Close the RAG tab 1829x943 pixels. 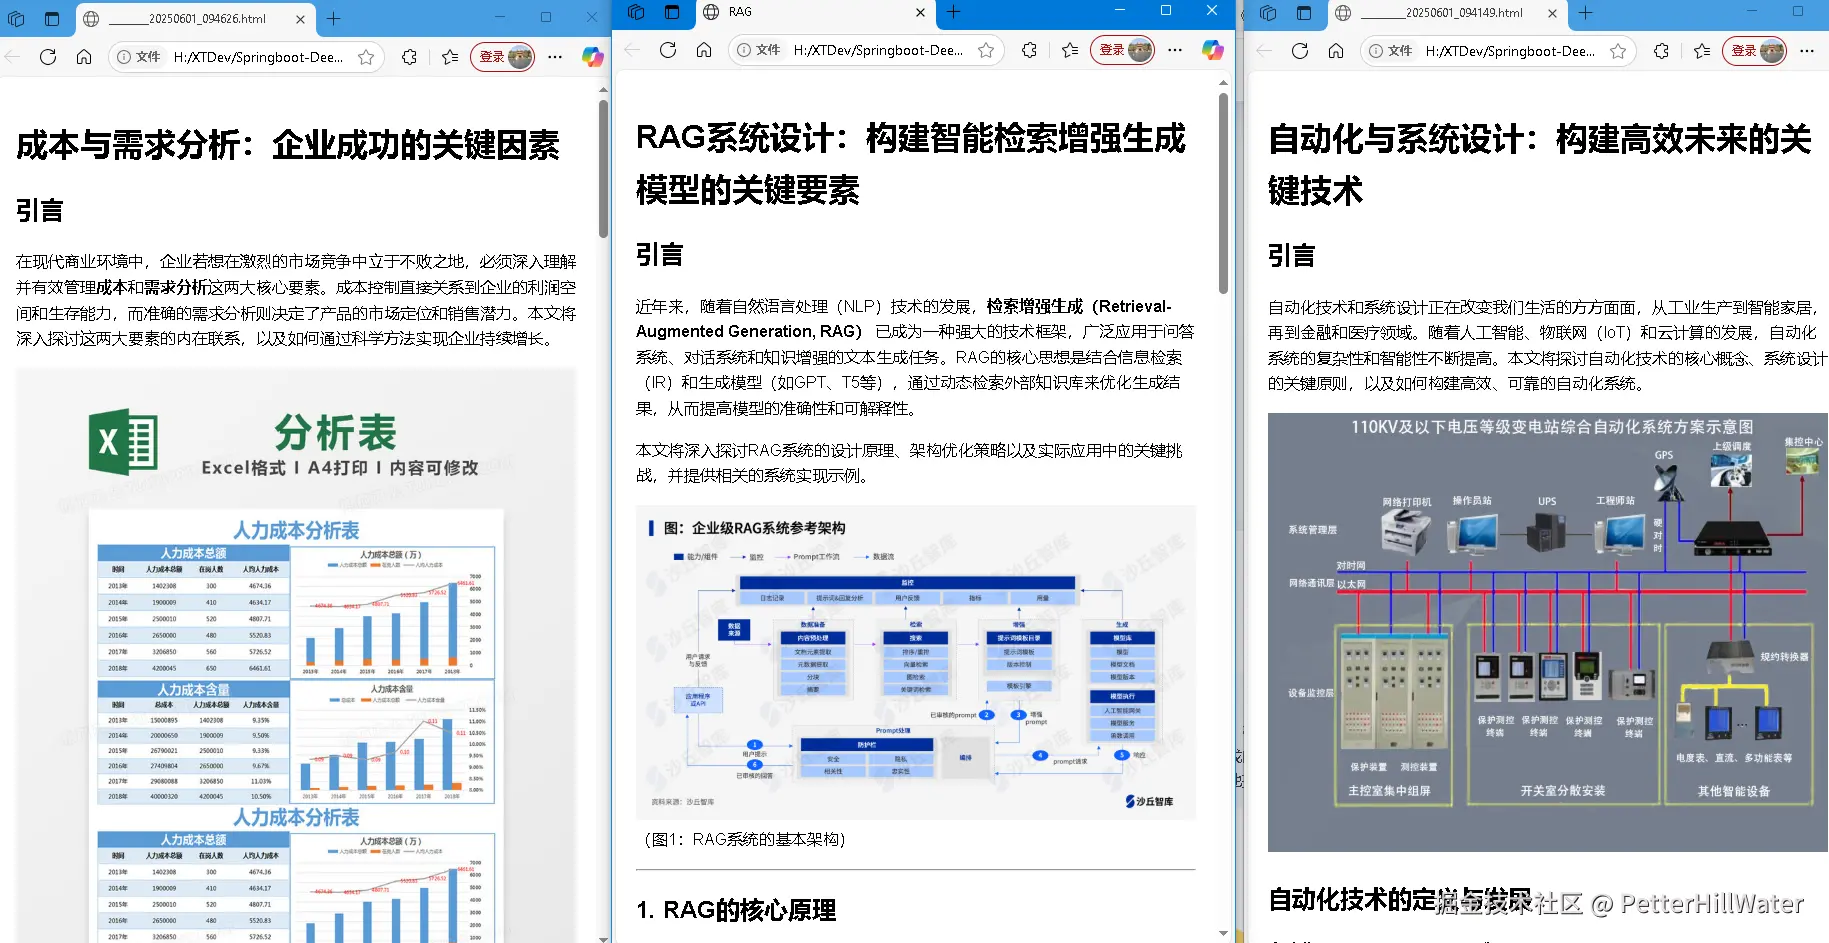tap(920, 12)
